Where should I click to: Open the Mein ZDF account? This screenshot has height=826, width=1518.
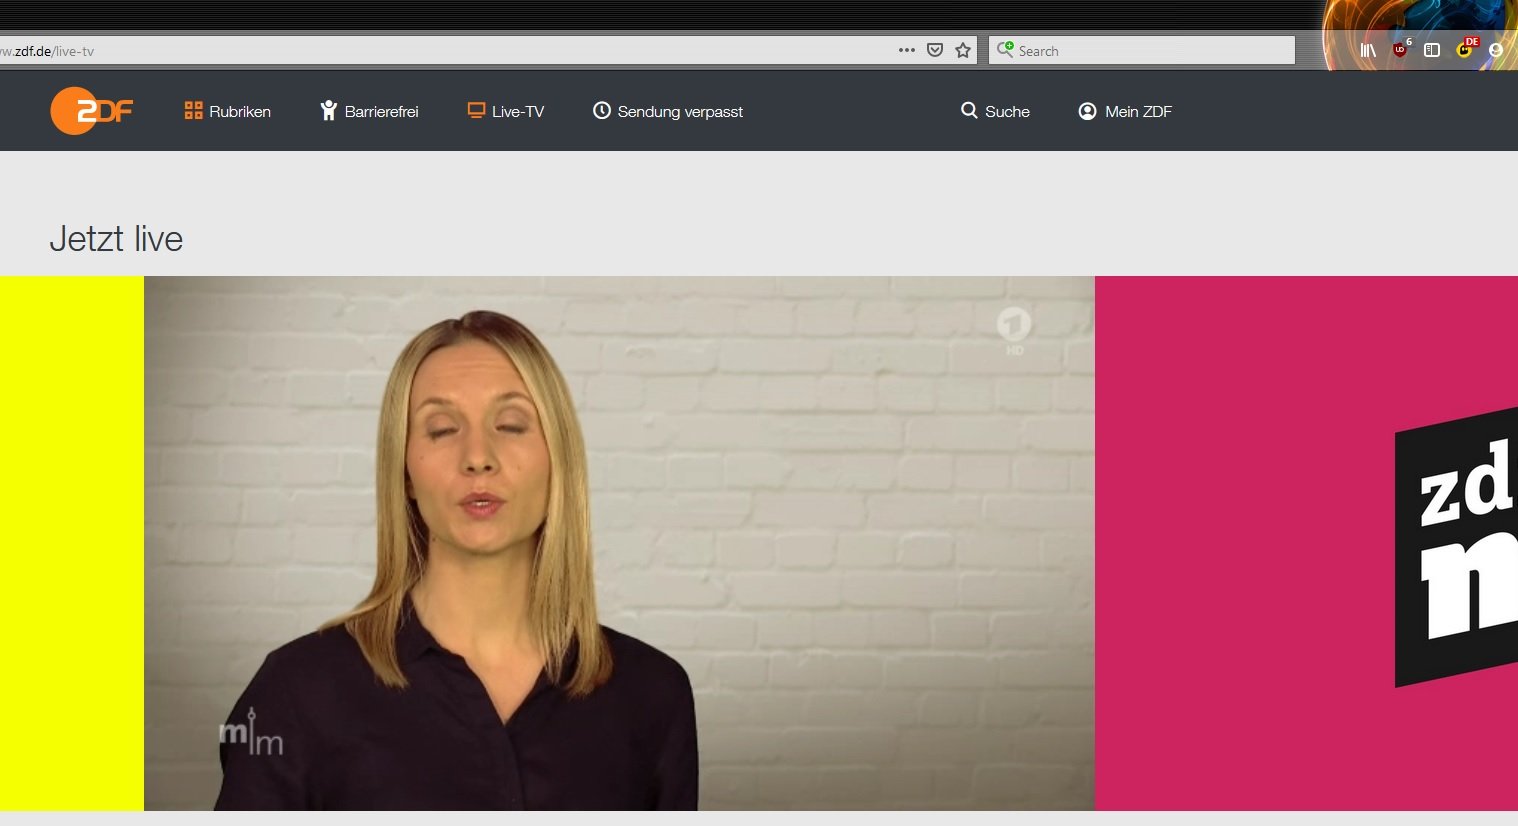click(x=1125, y=111)
